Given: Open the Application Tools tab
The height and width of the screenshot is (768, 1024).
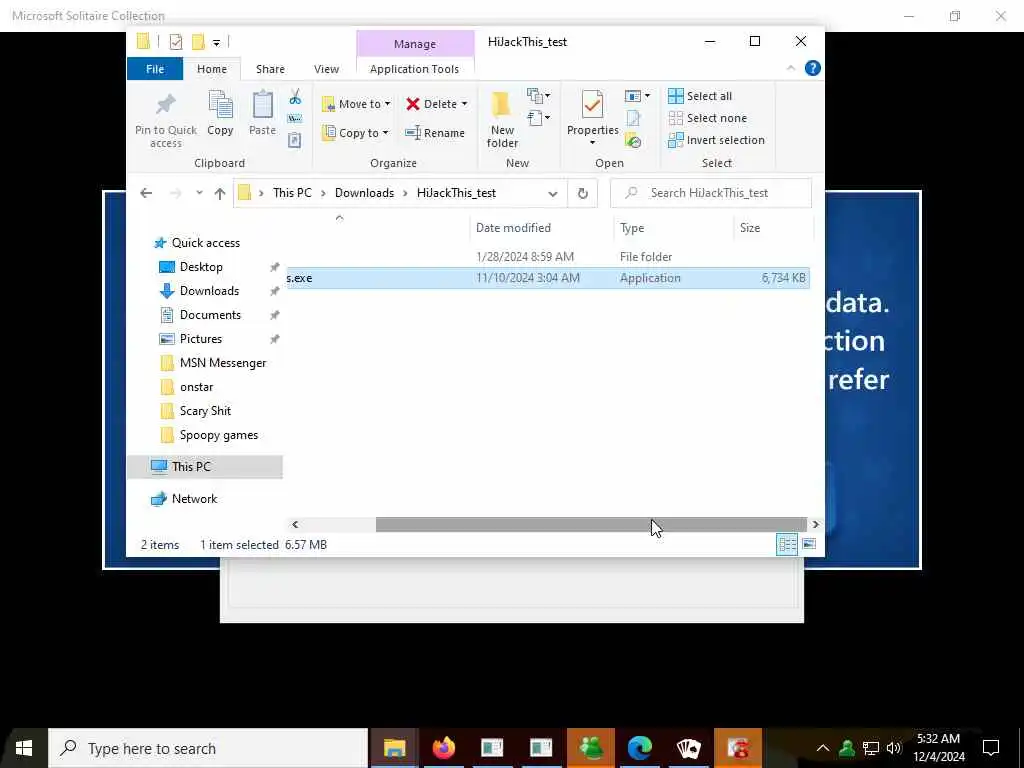Looking at the screenshot, I should point(414,69).
